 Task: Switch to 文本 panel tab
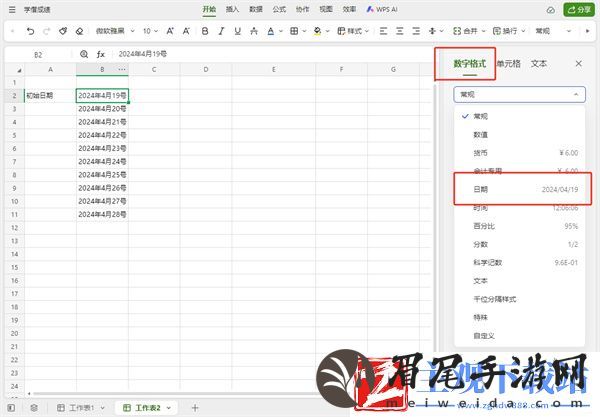(538, 64)
